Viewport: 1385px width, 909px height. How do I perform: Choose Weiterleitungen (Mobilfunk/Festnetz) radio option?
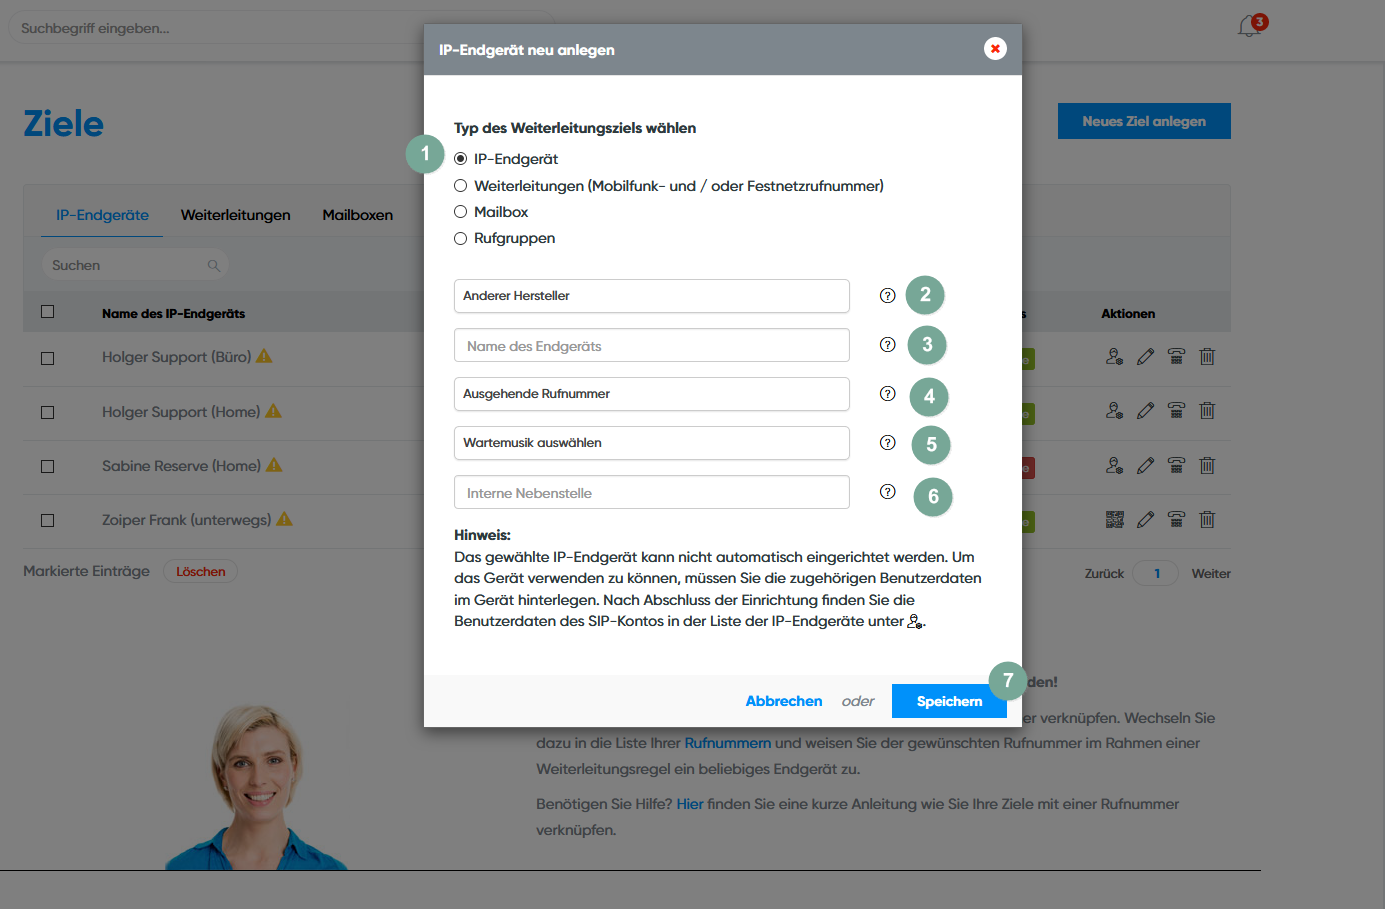pos(461,186)
